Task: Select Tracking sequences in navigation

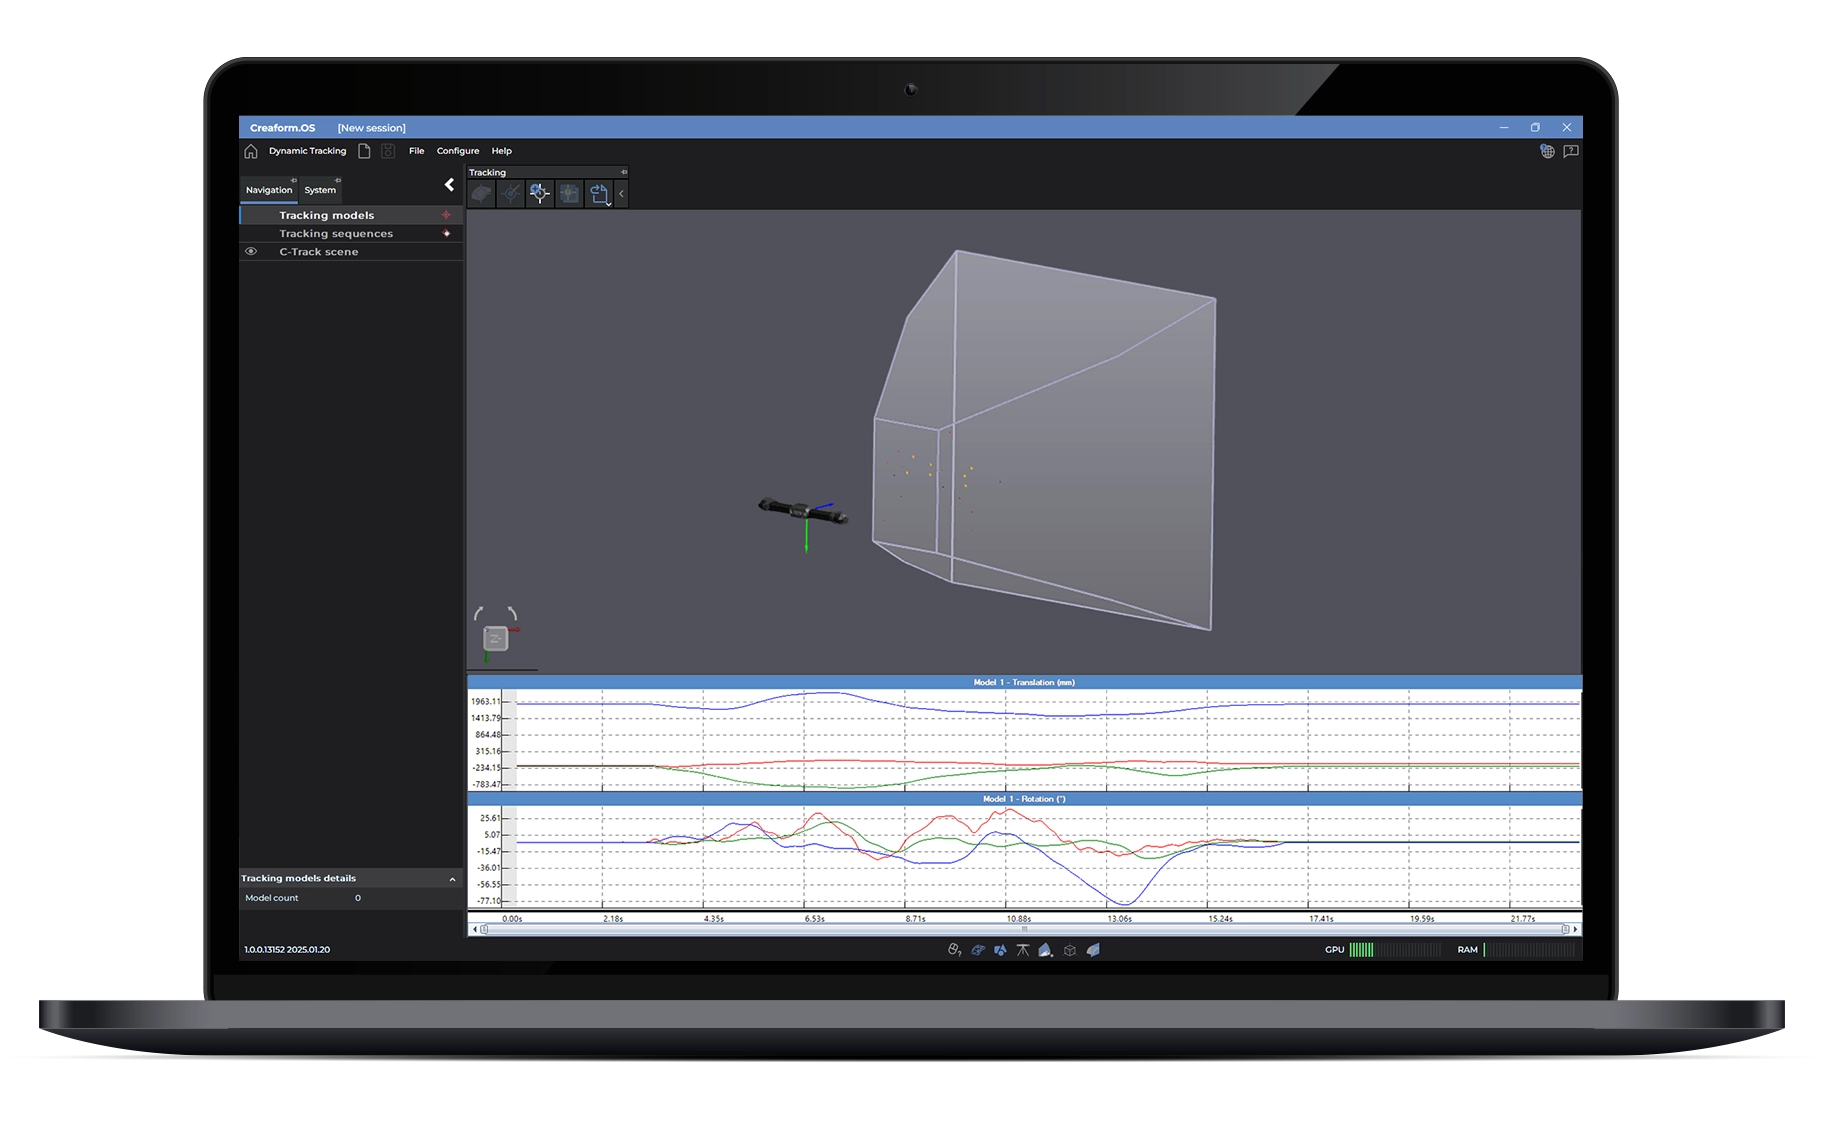Action: pos(336,234)
